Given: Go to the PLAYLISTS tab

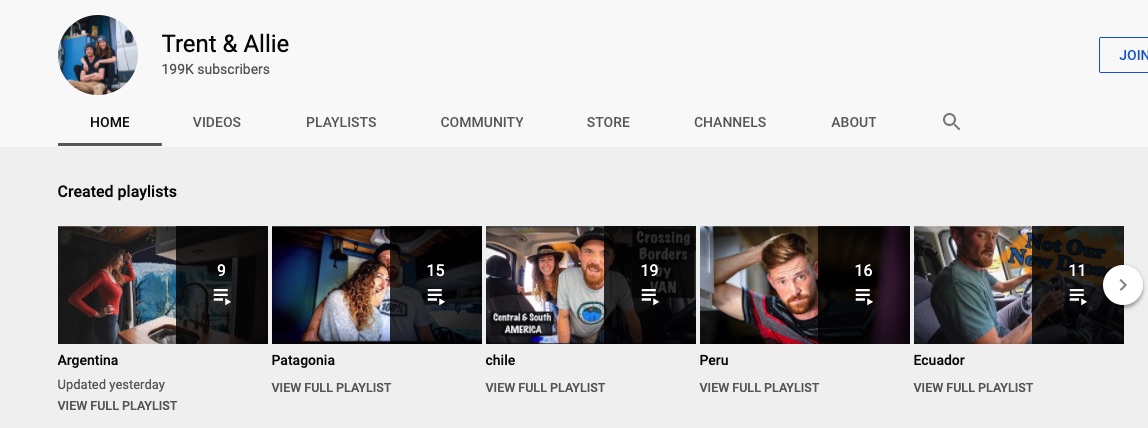Looking at the screenshot, I should [341, 122].
